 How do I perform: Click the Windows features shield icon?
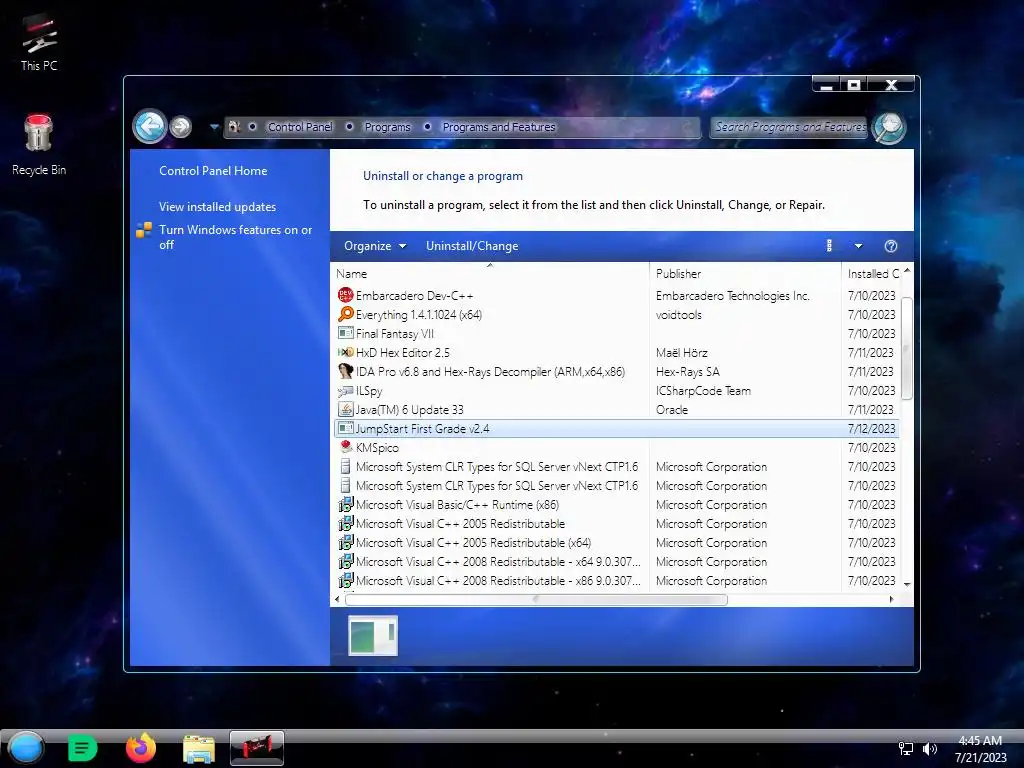click(x=144, y=230)
